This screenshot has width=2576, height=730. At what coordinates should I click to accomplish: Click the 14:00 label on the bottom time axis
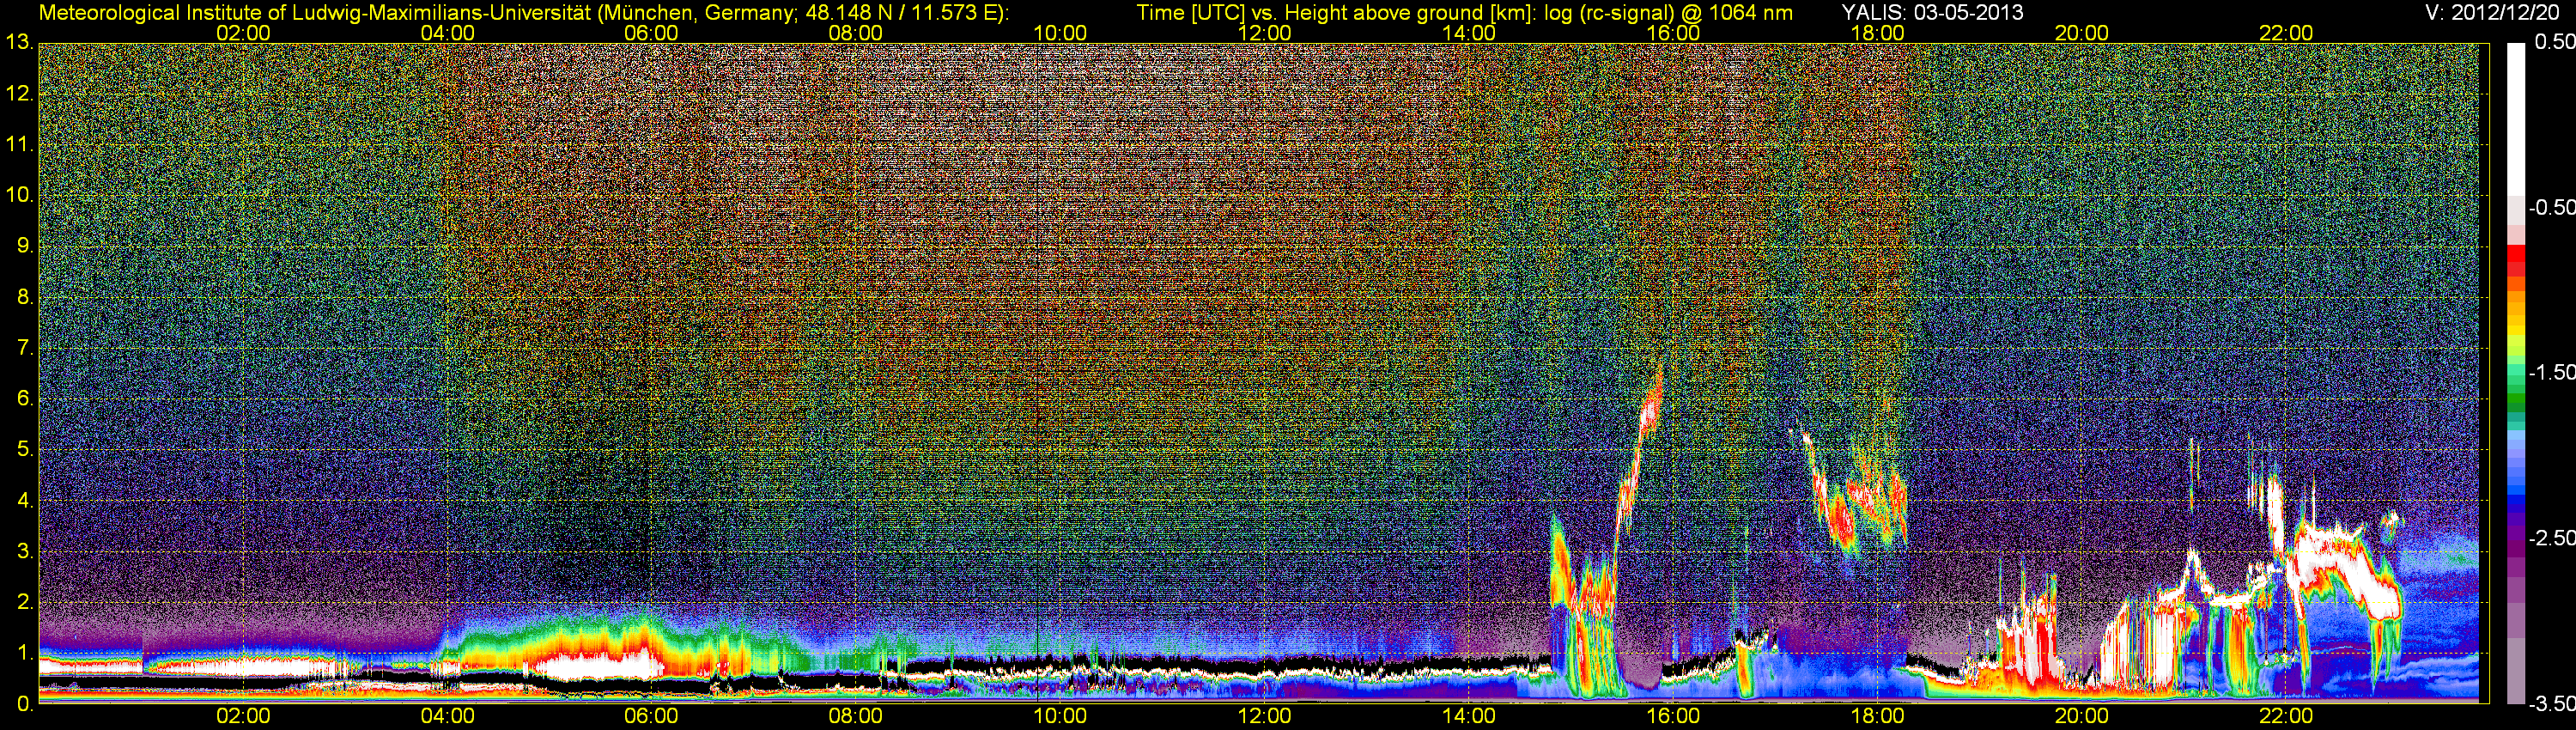pyautogui.click(x=1469, y=716)
